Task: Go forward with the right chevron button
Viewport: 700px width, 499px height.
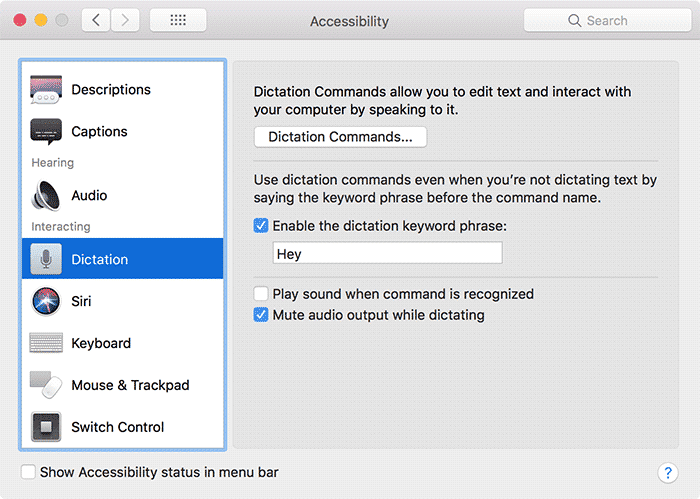Action: click(125, 20)
